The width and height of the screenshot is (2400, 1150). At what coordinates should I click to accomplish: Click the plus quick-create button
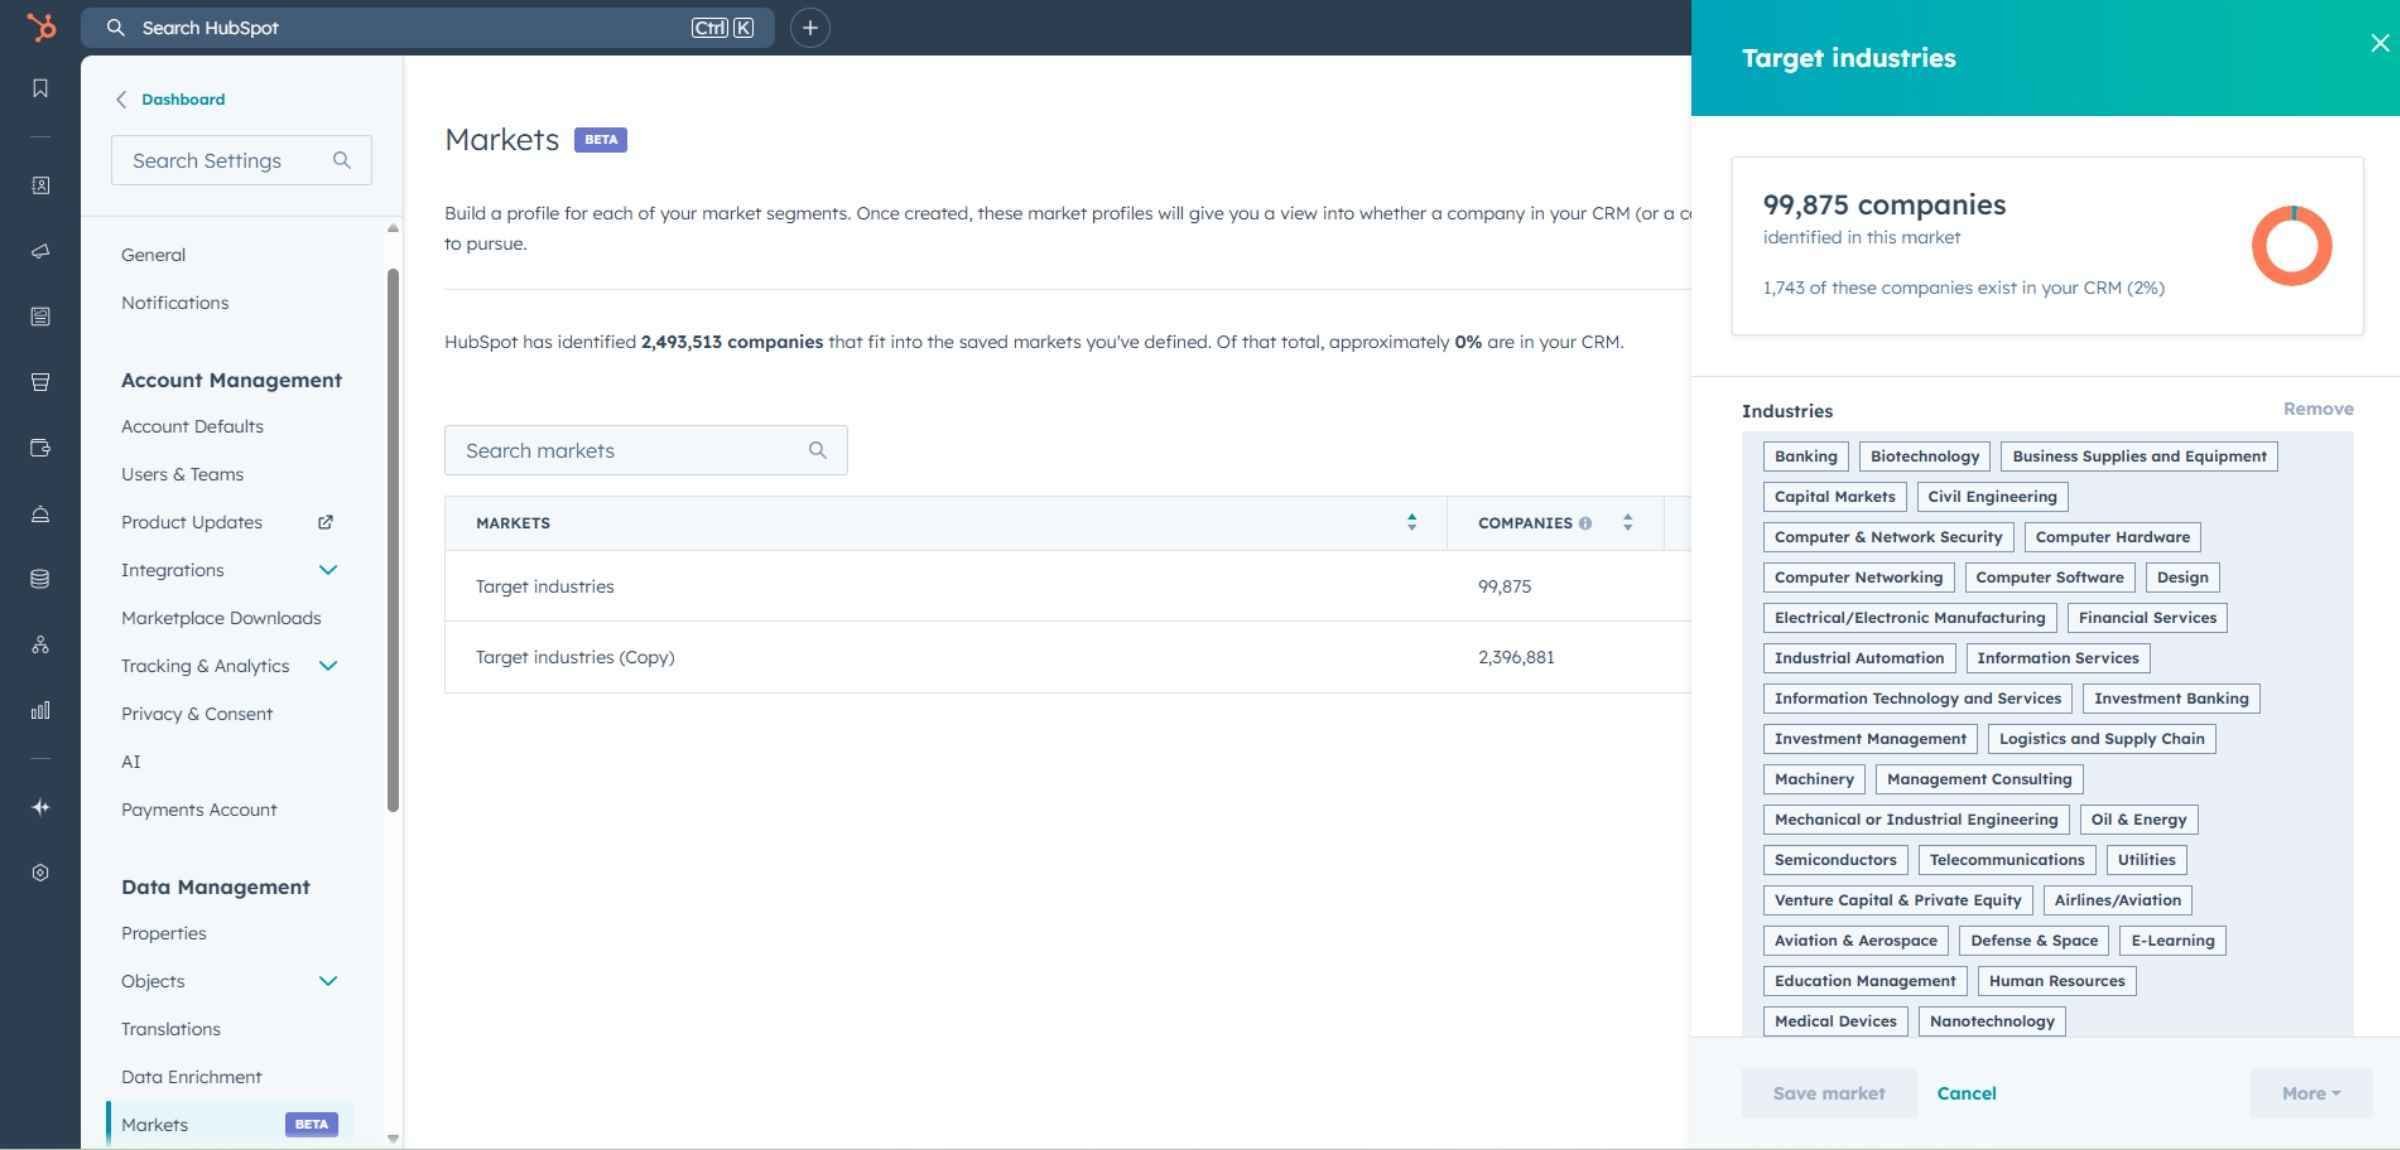click(809, 27)
